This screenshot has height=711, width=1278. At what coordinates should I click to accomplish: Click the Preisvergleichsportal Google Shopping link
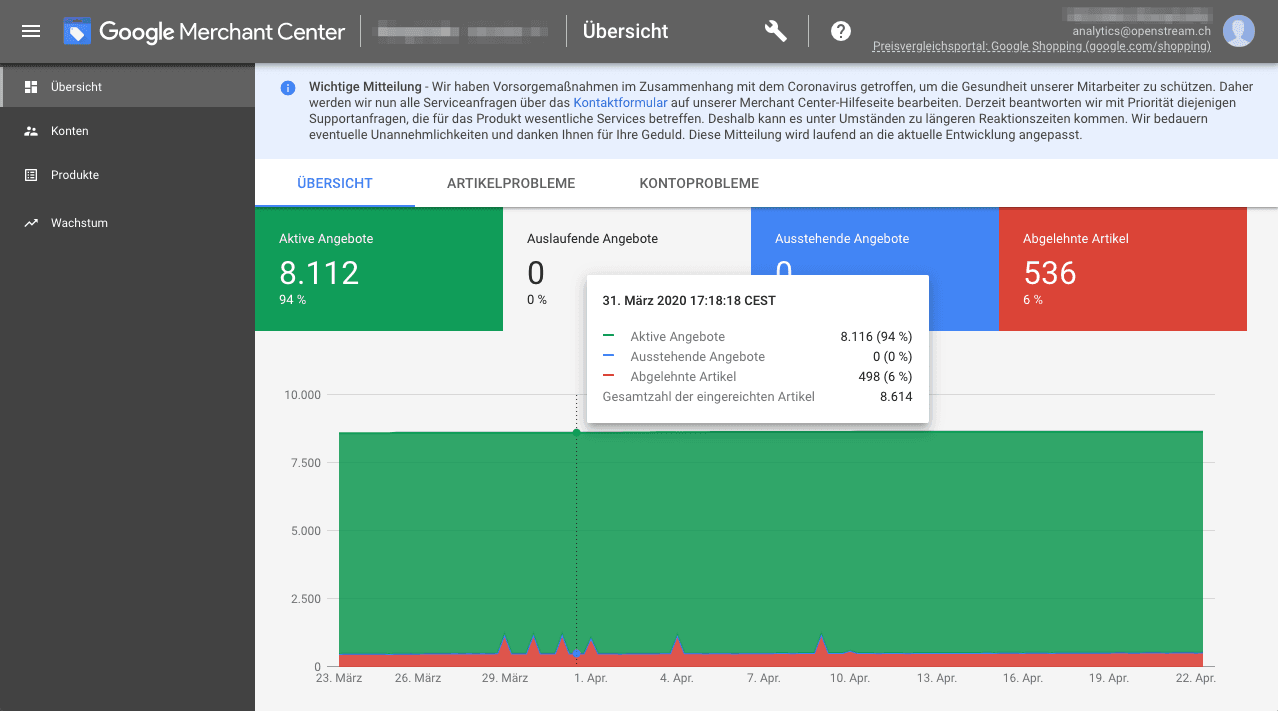[1041, 47]
